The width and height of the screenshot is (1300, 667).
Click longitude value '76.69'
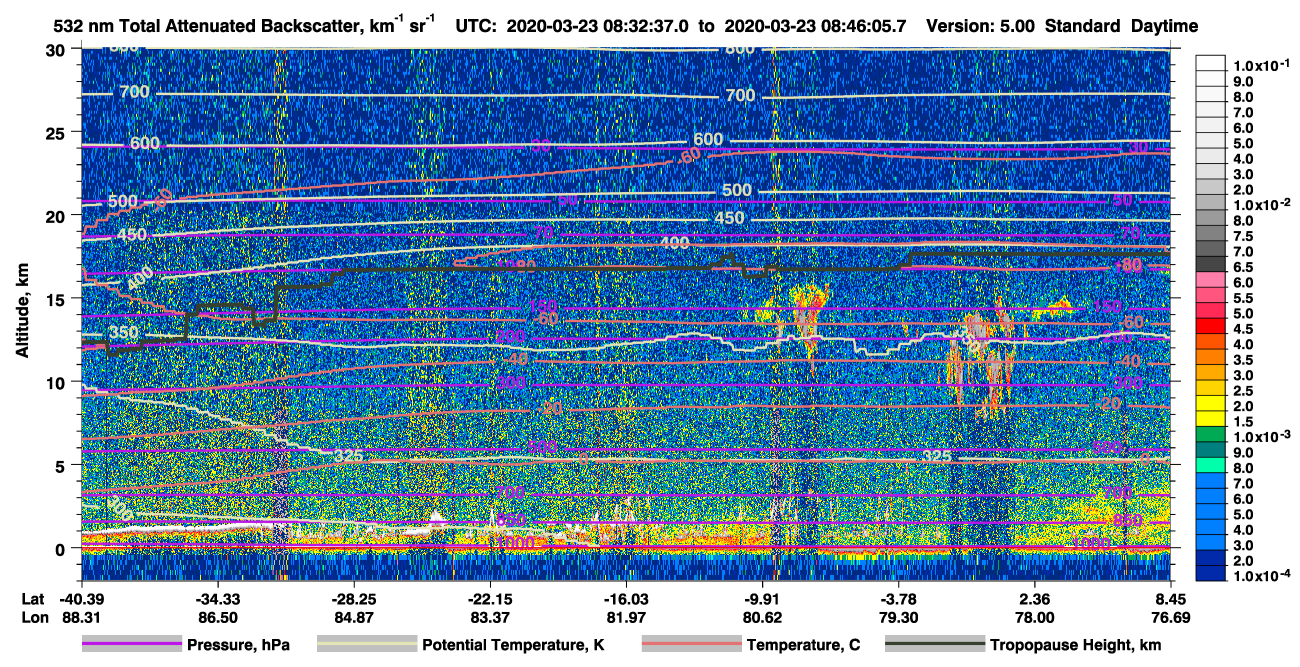(1170, 618)
